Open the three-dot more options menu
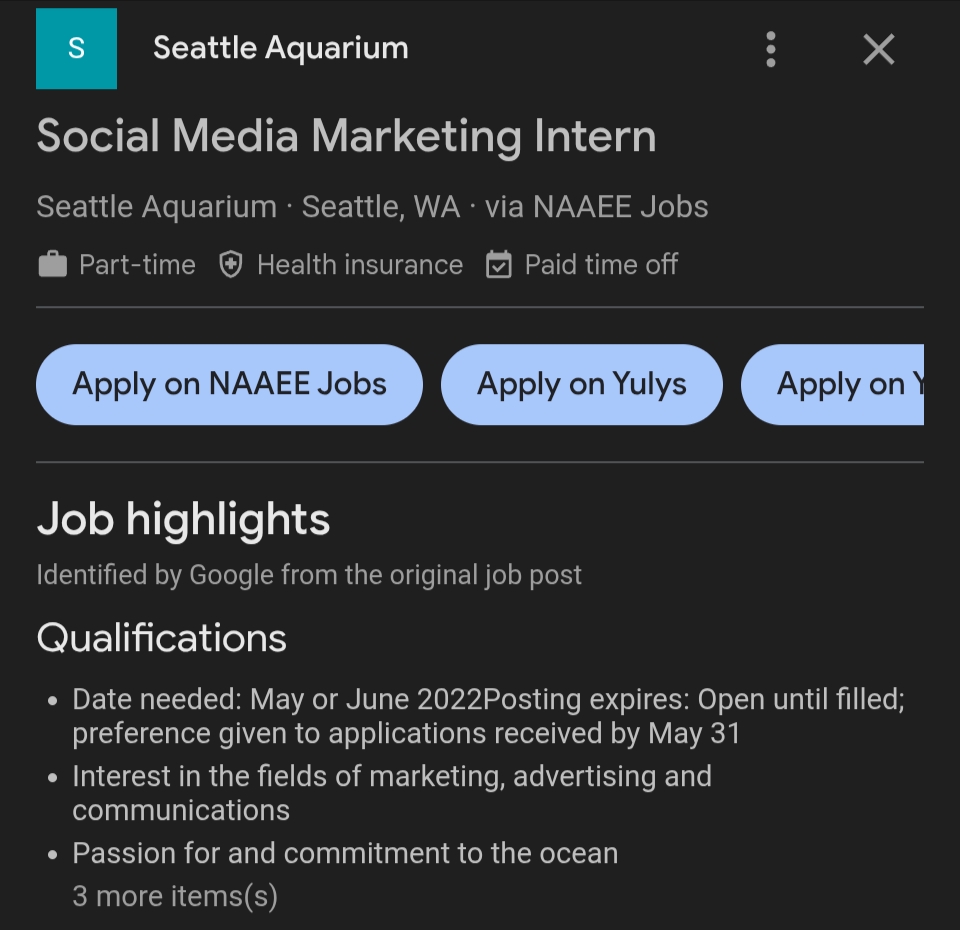The width and height of the screenshot is (960, 930). (x=770, y=49)
